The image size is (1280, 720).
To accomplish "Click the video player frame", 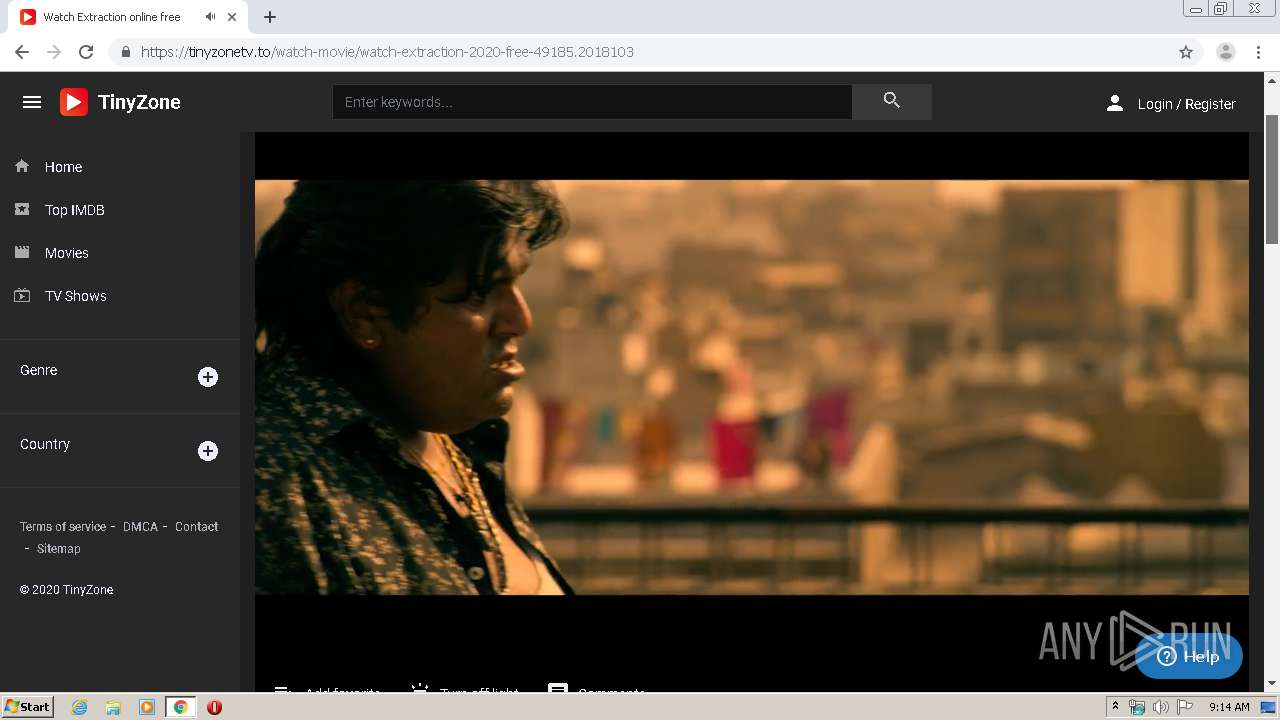I will [751, 387].
